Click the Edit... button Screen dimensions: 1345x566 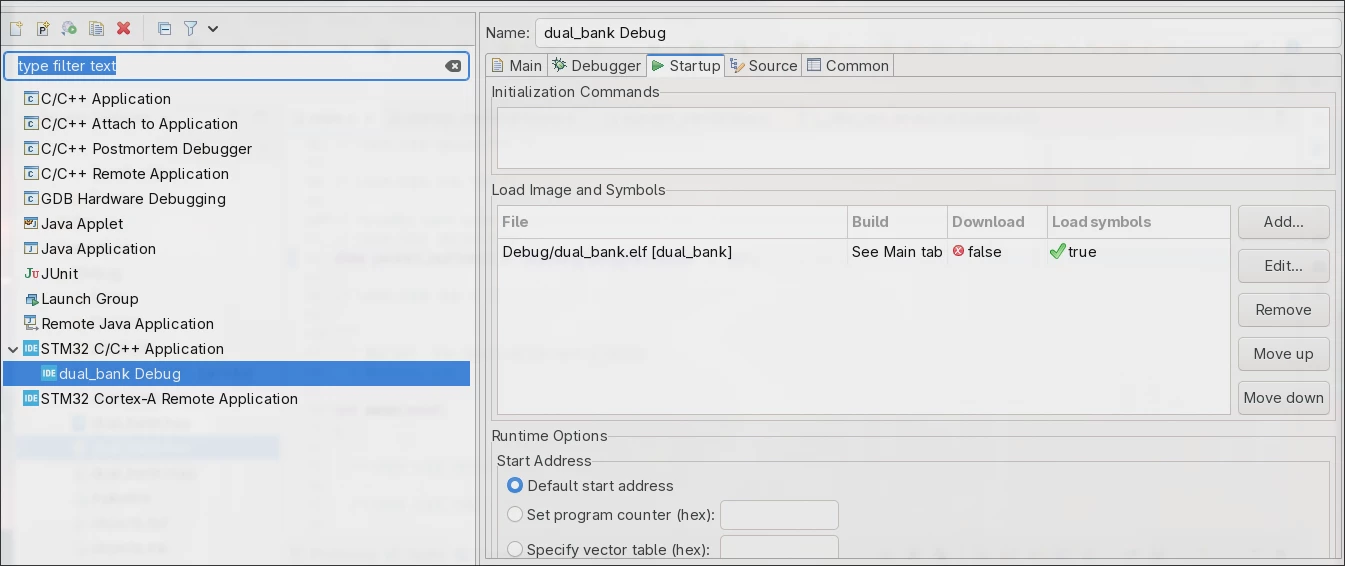(x=1283, y=266)
